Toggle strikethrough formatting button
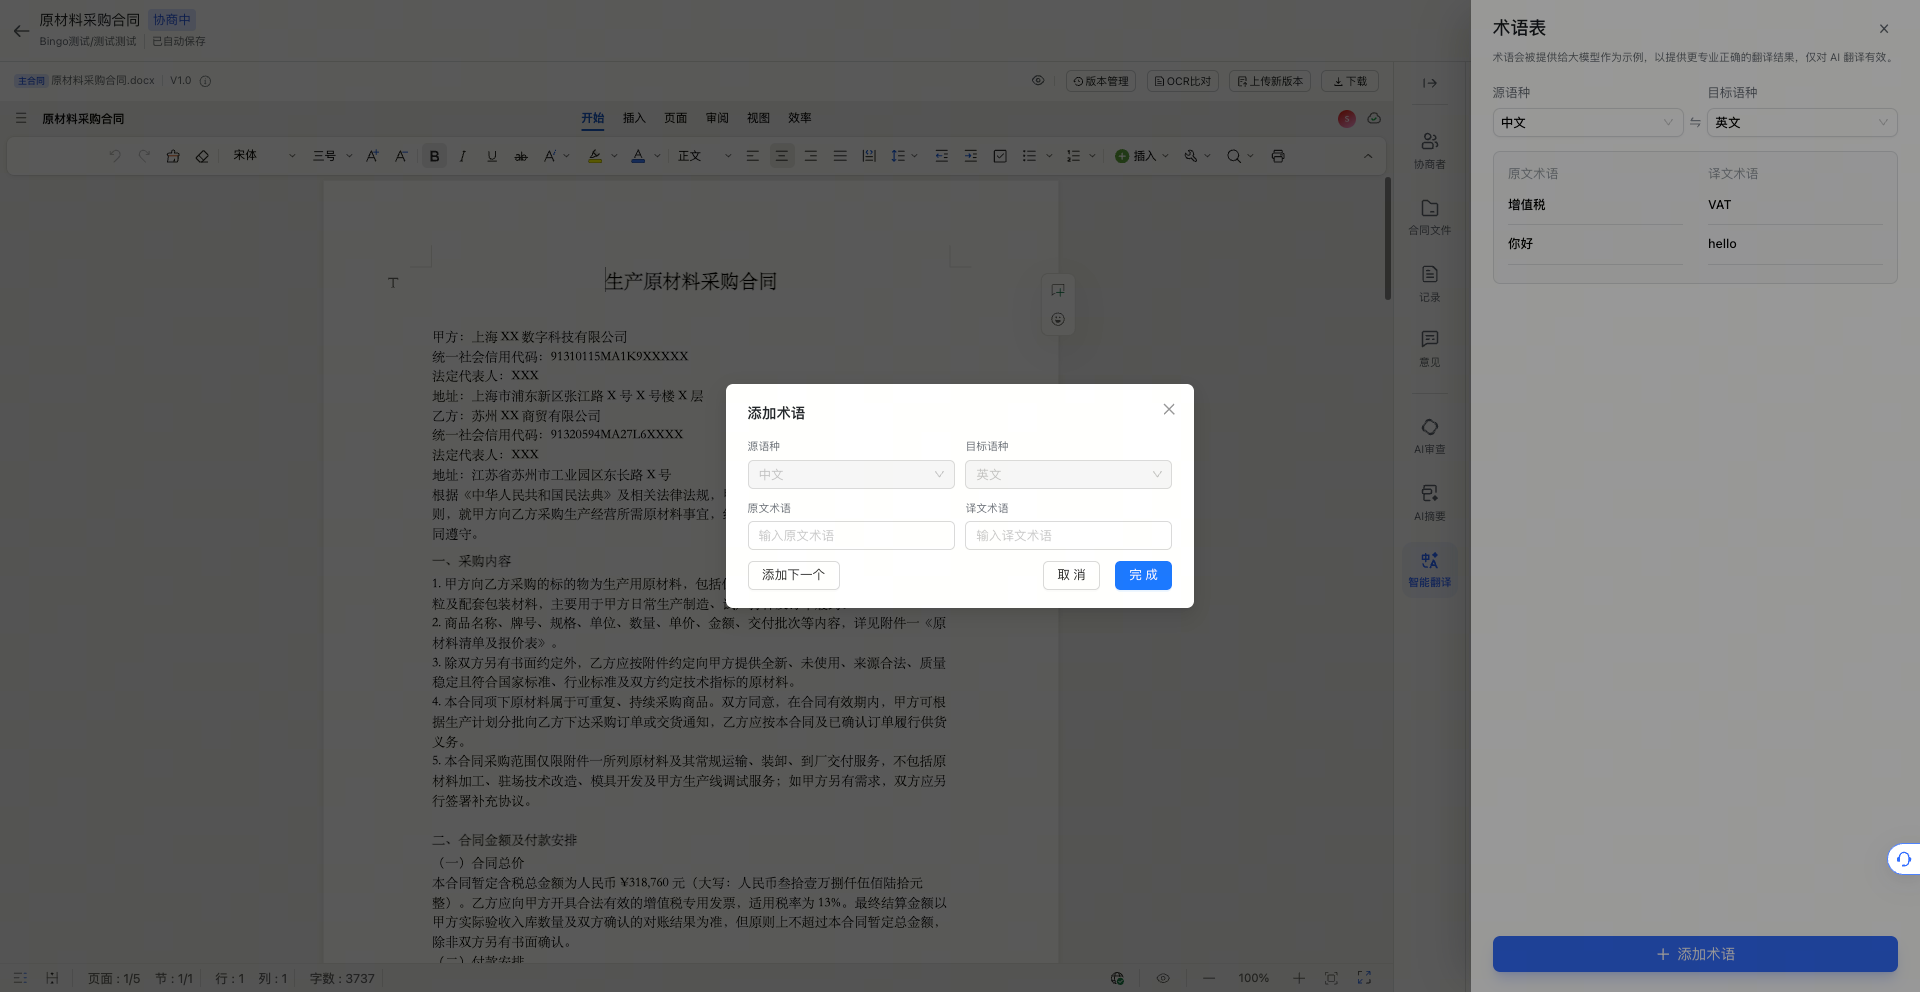 [521, 156]
